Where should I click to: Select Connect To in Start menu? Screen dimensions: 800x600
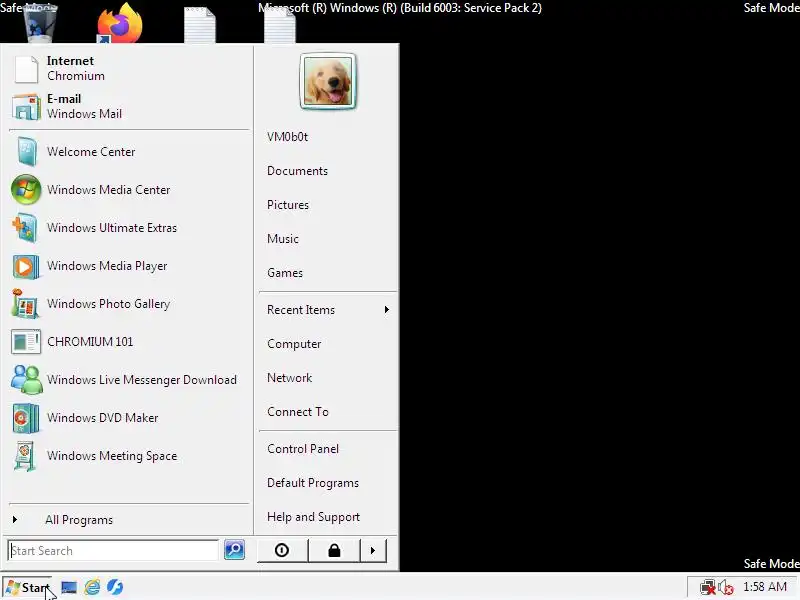298,412
